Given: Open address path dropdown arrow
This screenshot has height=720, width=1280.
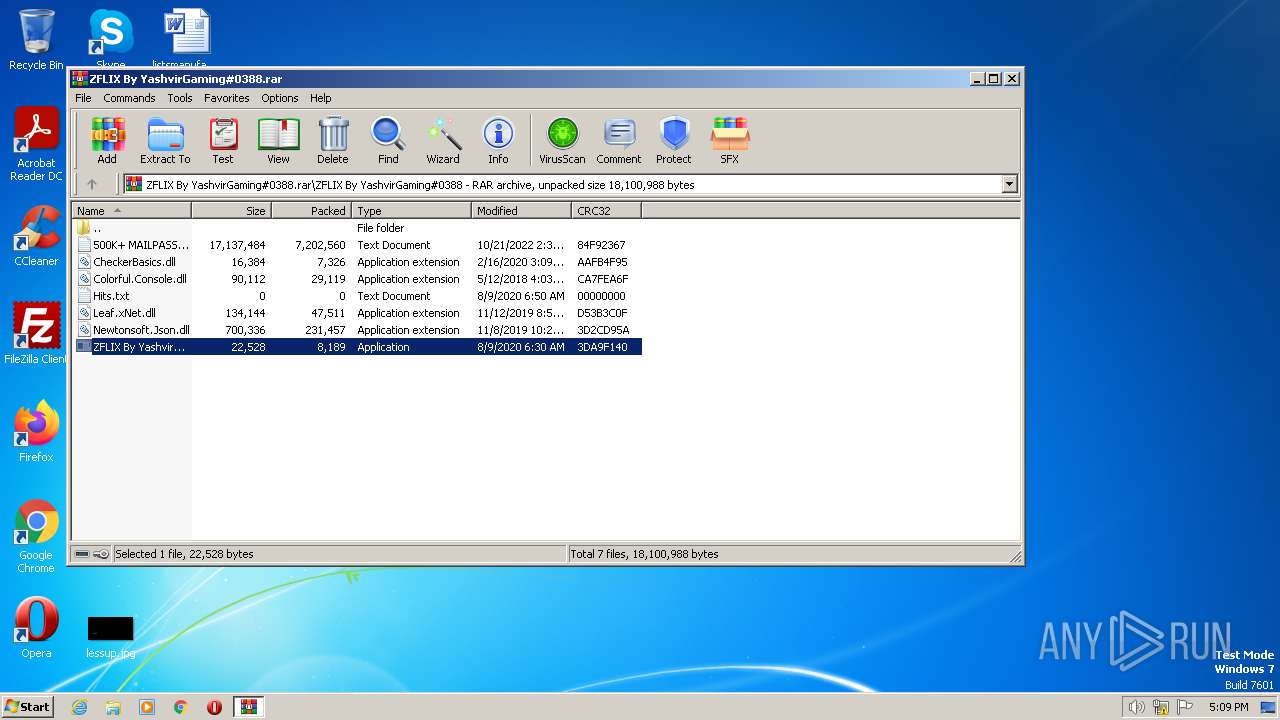Looking at the screenshot, I should pos(1009,184).
